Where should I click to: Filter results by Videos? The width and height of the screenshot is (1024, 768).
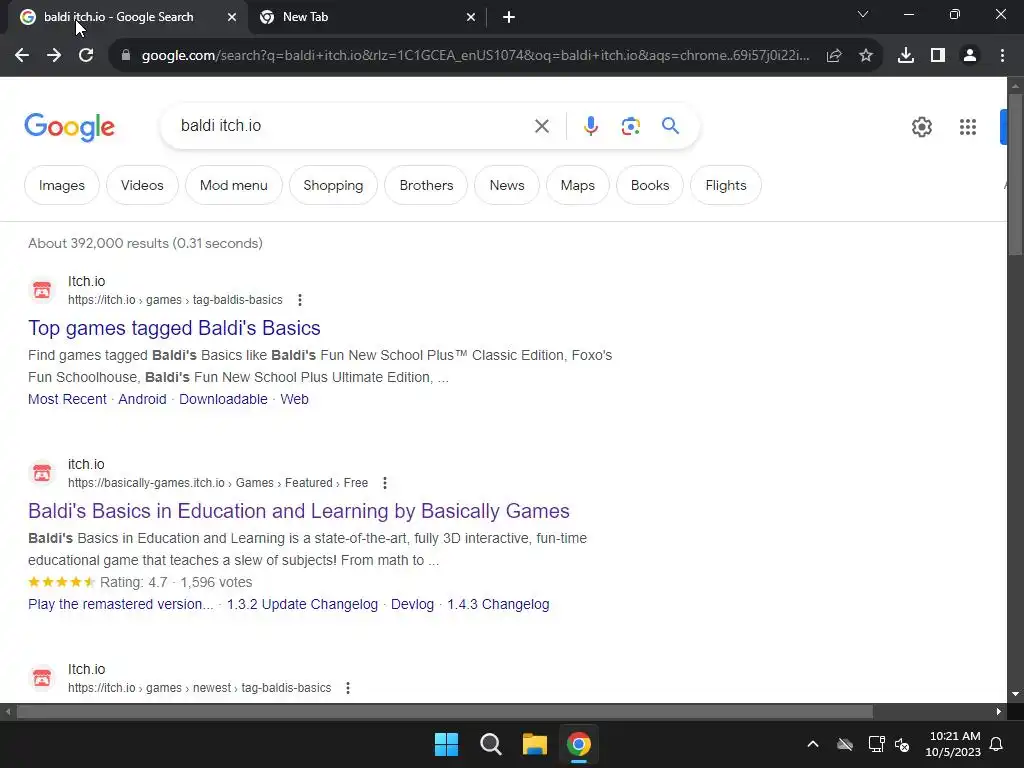[x=142, y=185]
